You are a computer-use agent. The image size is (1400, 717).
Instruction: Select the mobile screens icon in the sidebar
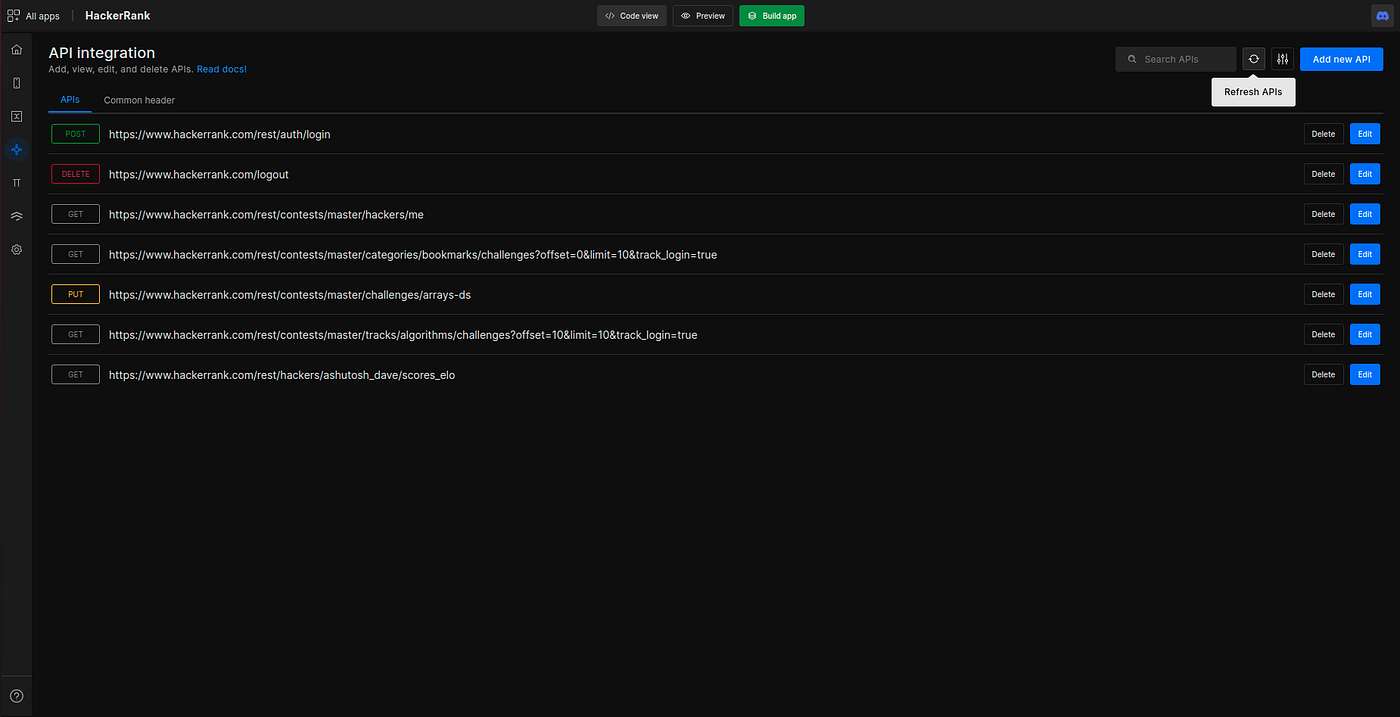[x=16, y=82]
